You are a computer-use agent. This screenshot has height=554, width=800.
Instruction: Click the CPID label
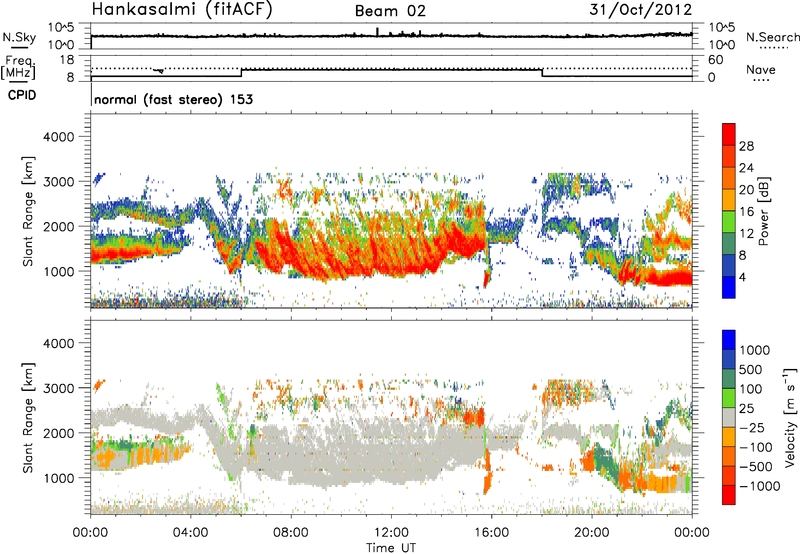coord(22,95)
